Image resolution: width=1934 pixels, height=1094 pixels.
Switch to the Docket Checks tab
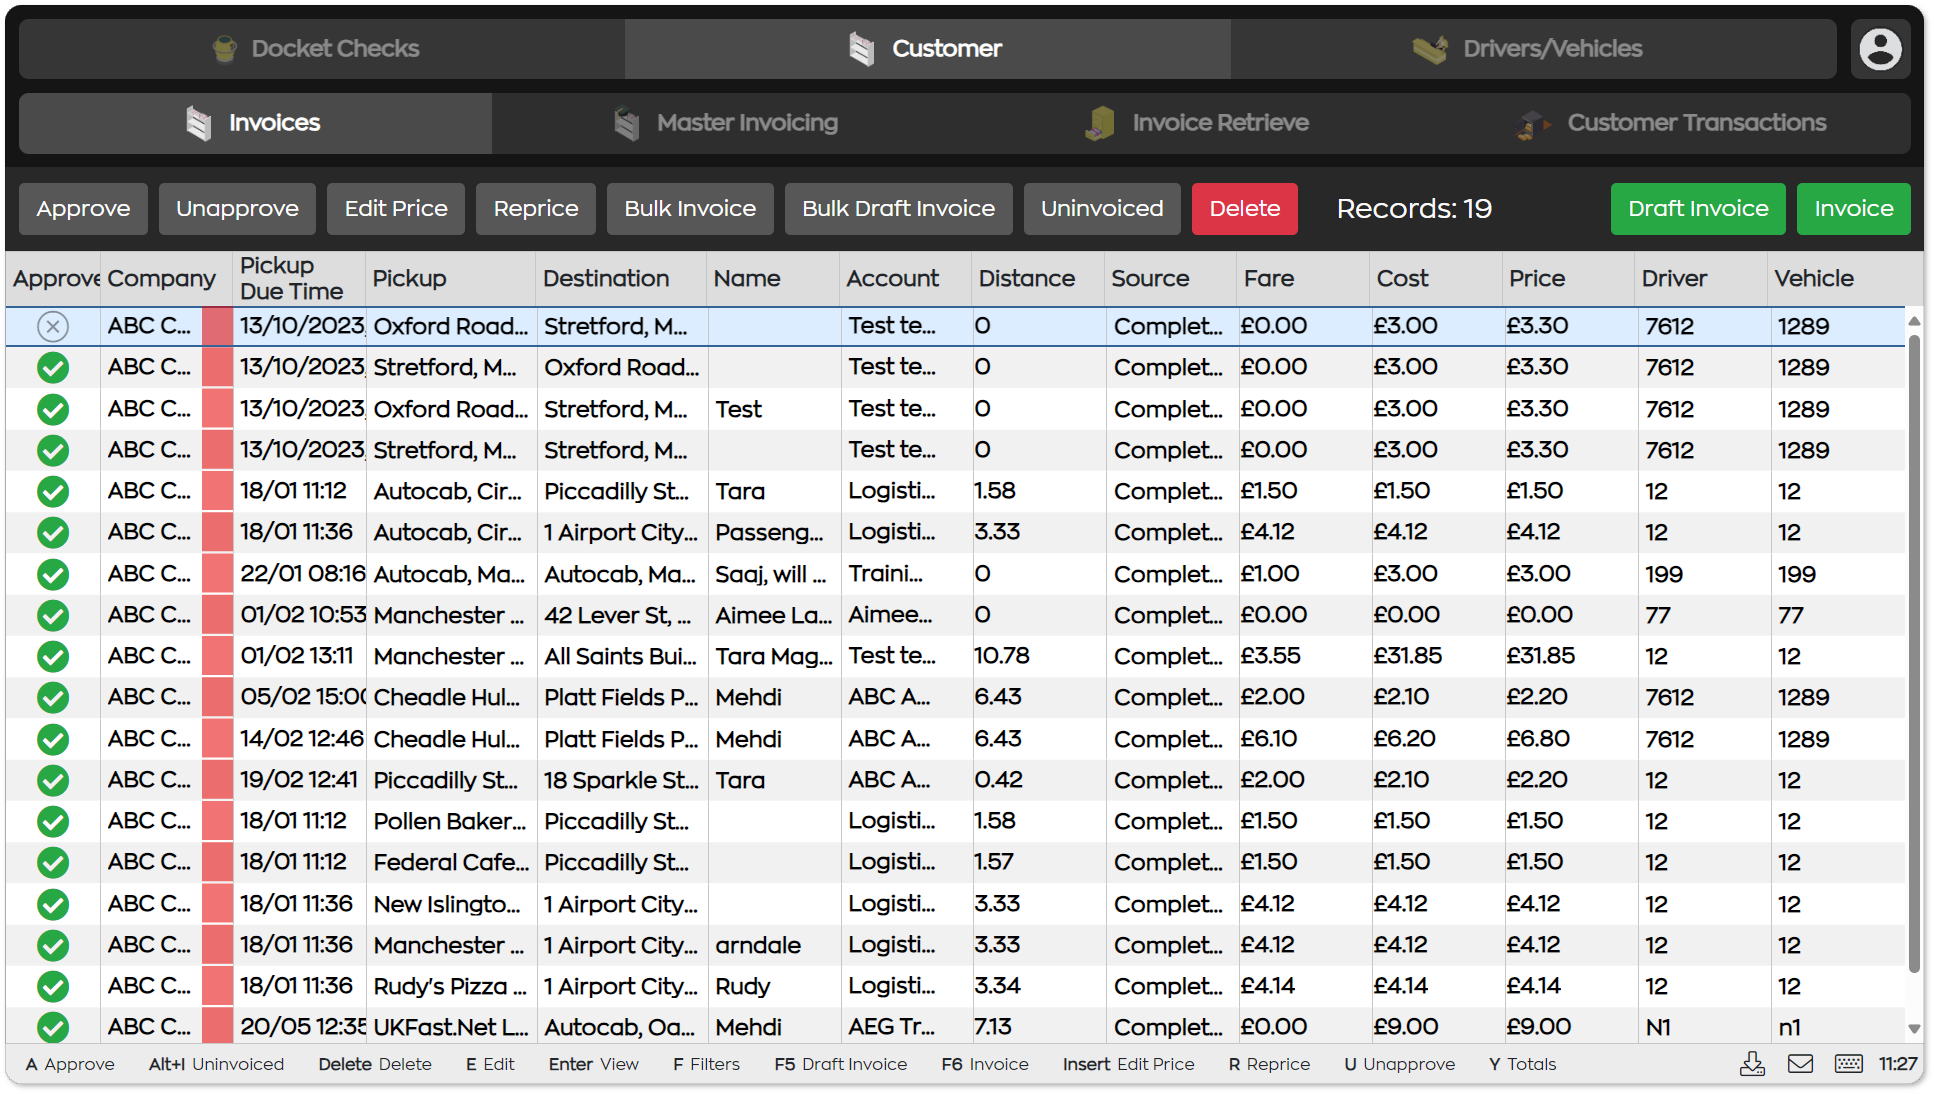coord(322,48)
